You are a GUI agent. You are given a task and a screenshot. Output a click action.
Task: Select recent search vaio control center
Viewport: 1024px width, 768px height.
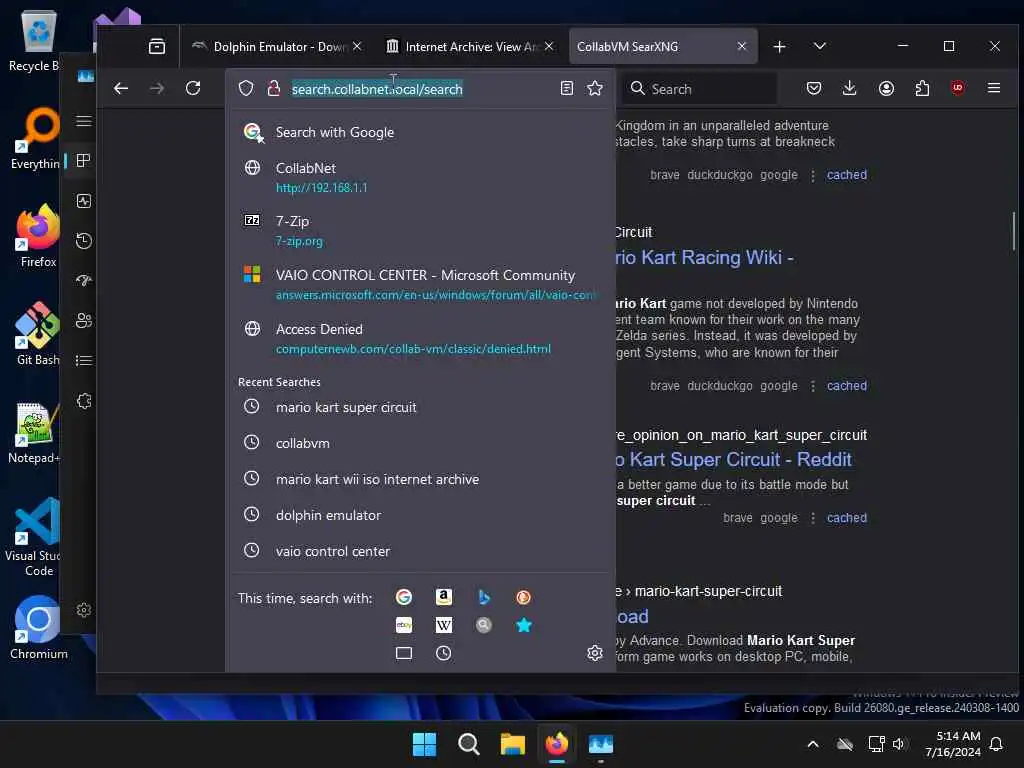(420, 551)
